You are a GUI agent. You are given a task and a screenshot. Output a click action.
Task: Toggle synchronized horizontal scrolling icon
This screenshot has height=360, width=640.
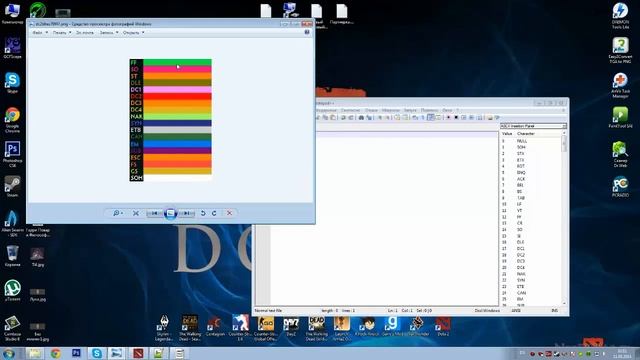point(405,118)
